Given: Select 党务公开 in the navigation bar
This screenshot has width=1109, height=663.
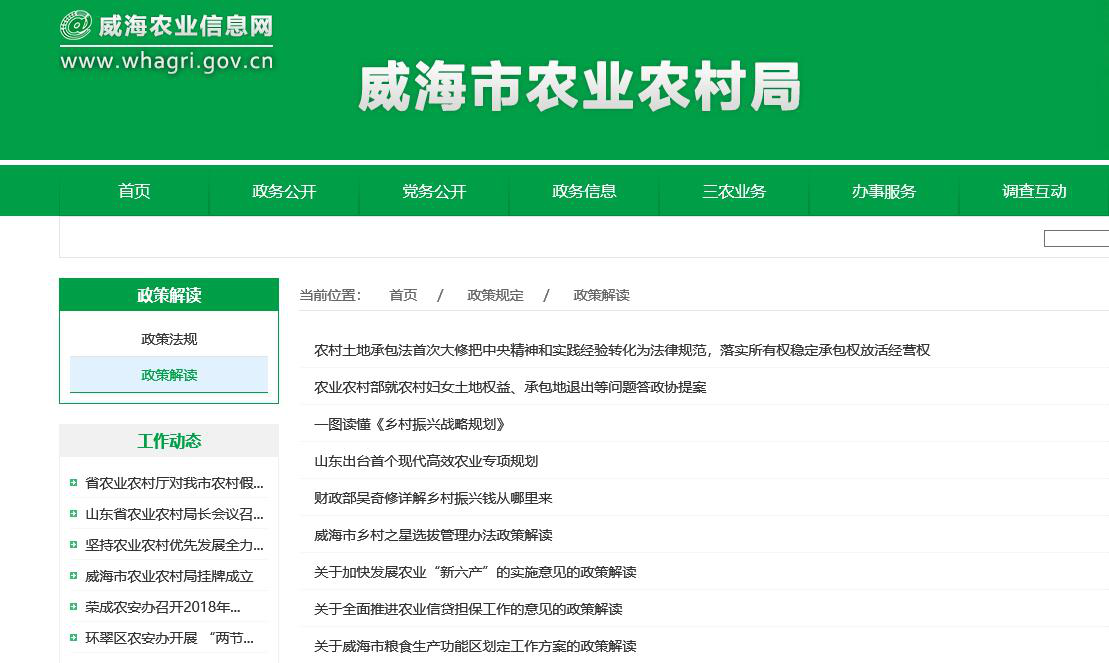Looking at the screenshot, I should coord(434,191).
